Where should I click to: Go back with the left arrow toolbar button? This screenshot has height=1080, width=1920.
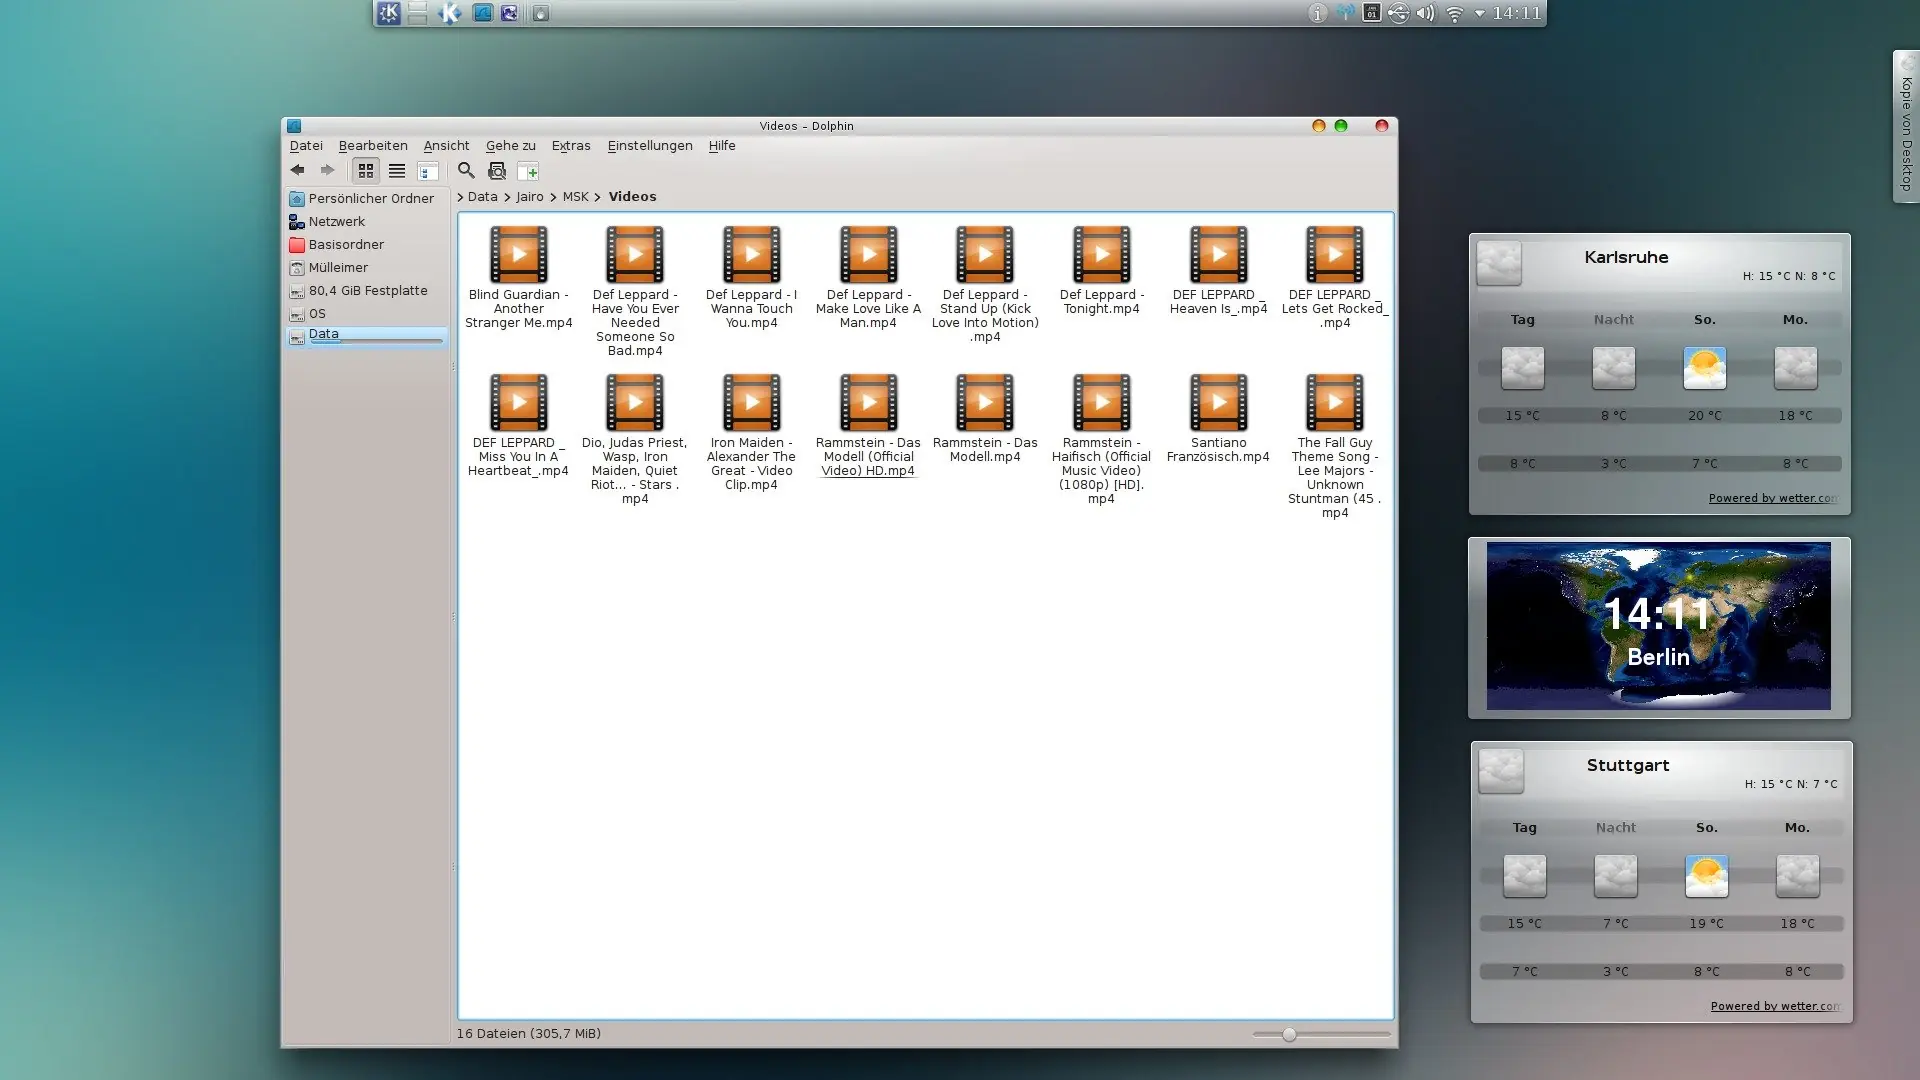click(297, 171)
